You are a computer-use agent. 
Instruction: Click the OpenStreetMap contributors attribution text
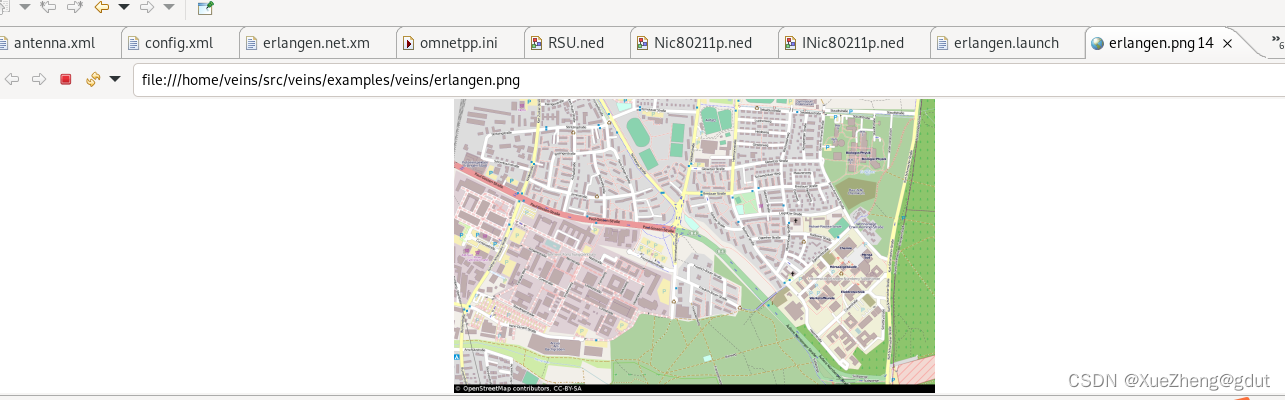518,388
